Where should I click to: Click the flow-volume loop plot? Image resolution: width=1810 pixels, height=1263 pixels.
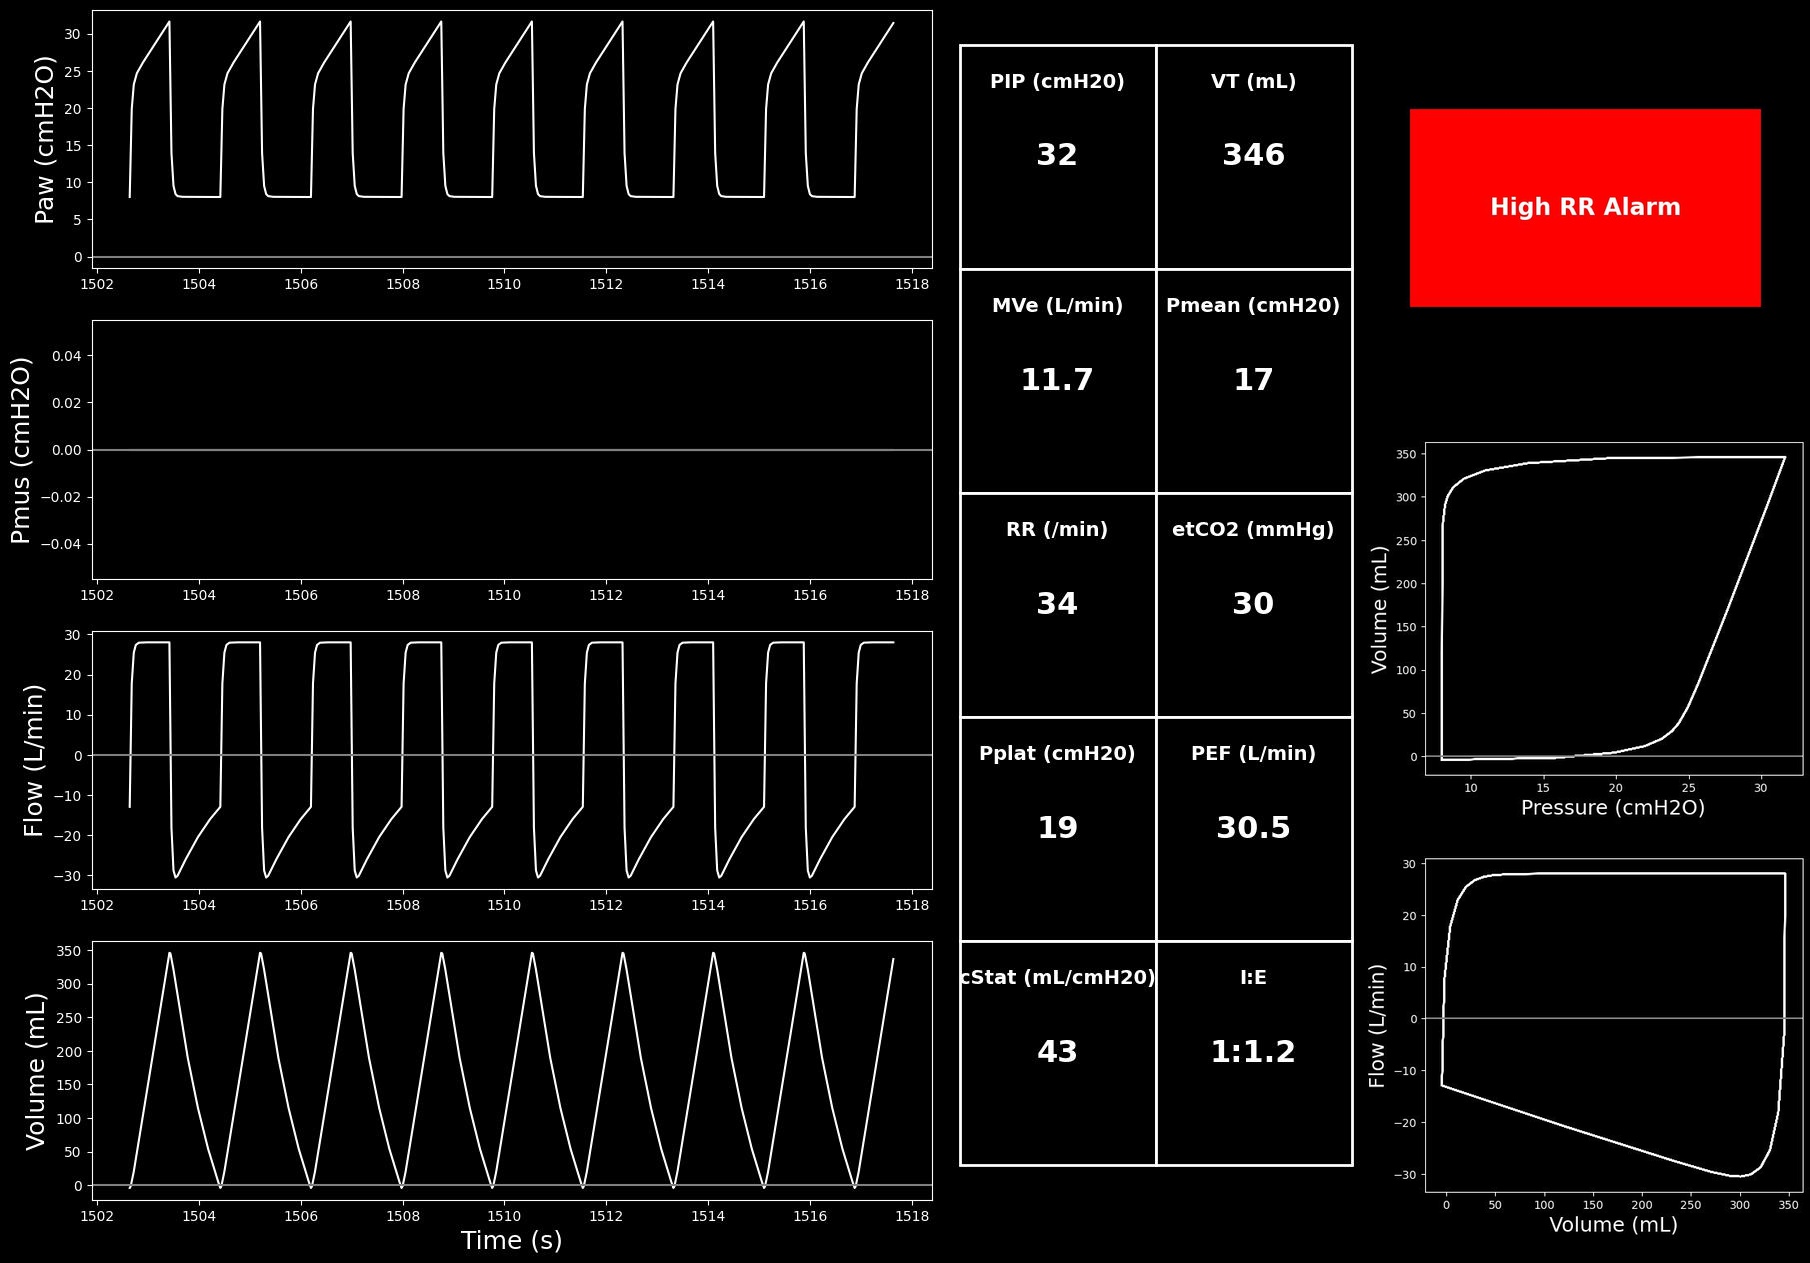1614,1025
